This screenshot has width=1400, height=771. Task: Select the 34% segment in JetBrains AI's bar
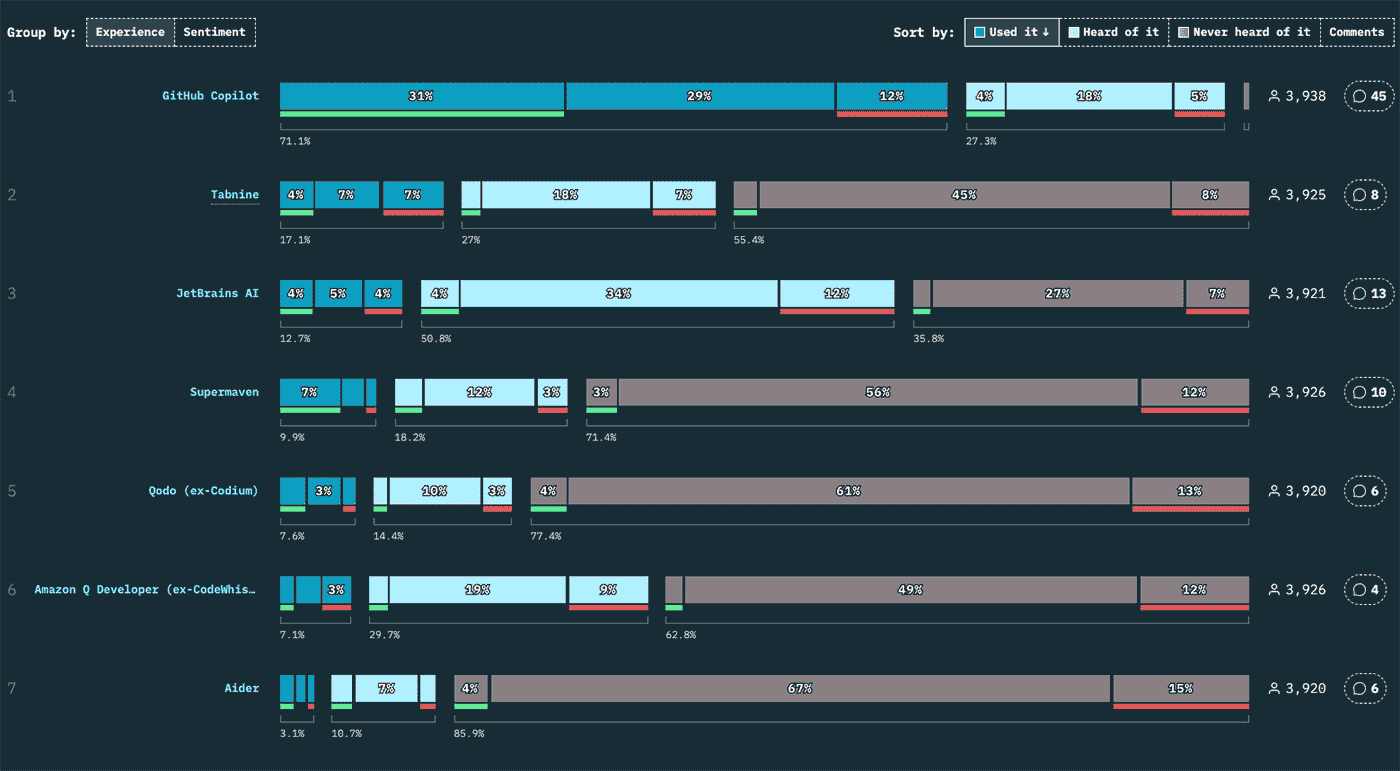click(x=619, y=294)
